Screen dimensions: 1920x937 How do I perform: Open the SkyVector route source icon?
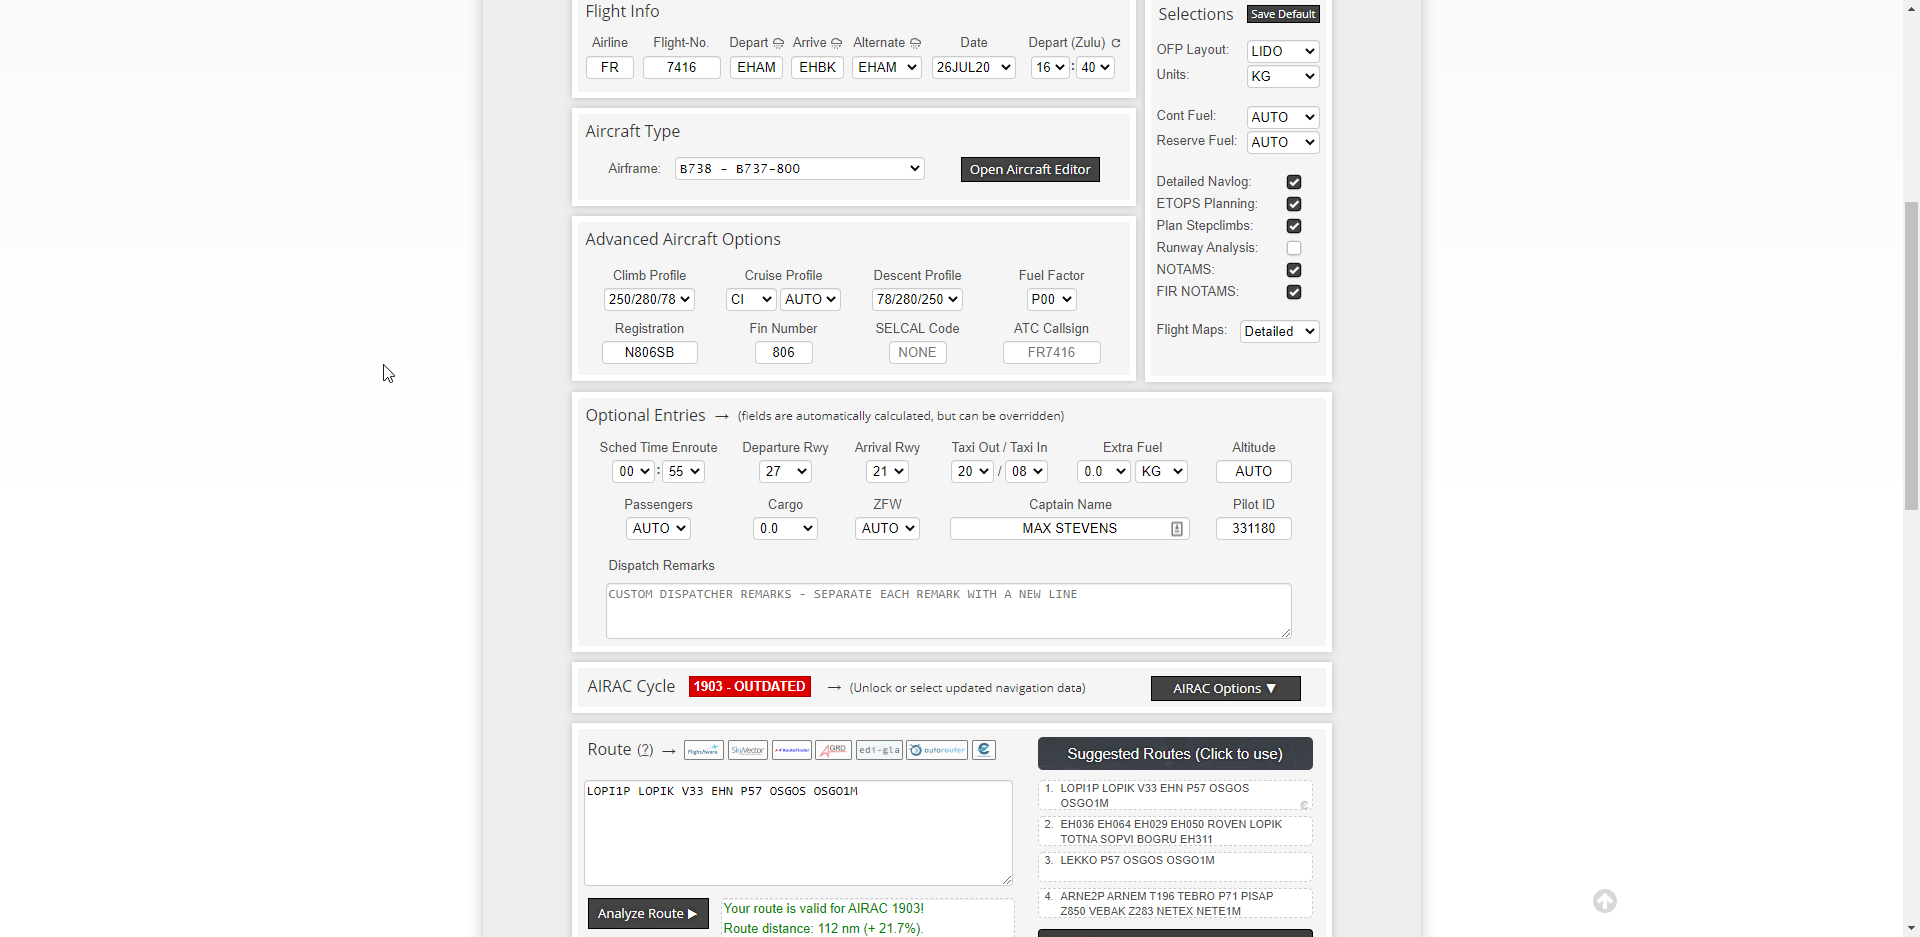click(x=747, y=750)
